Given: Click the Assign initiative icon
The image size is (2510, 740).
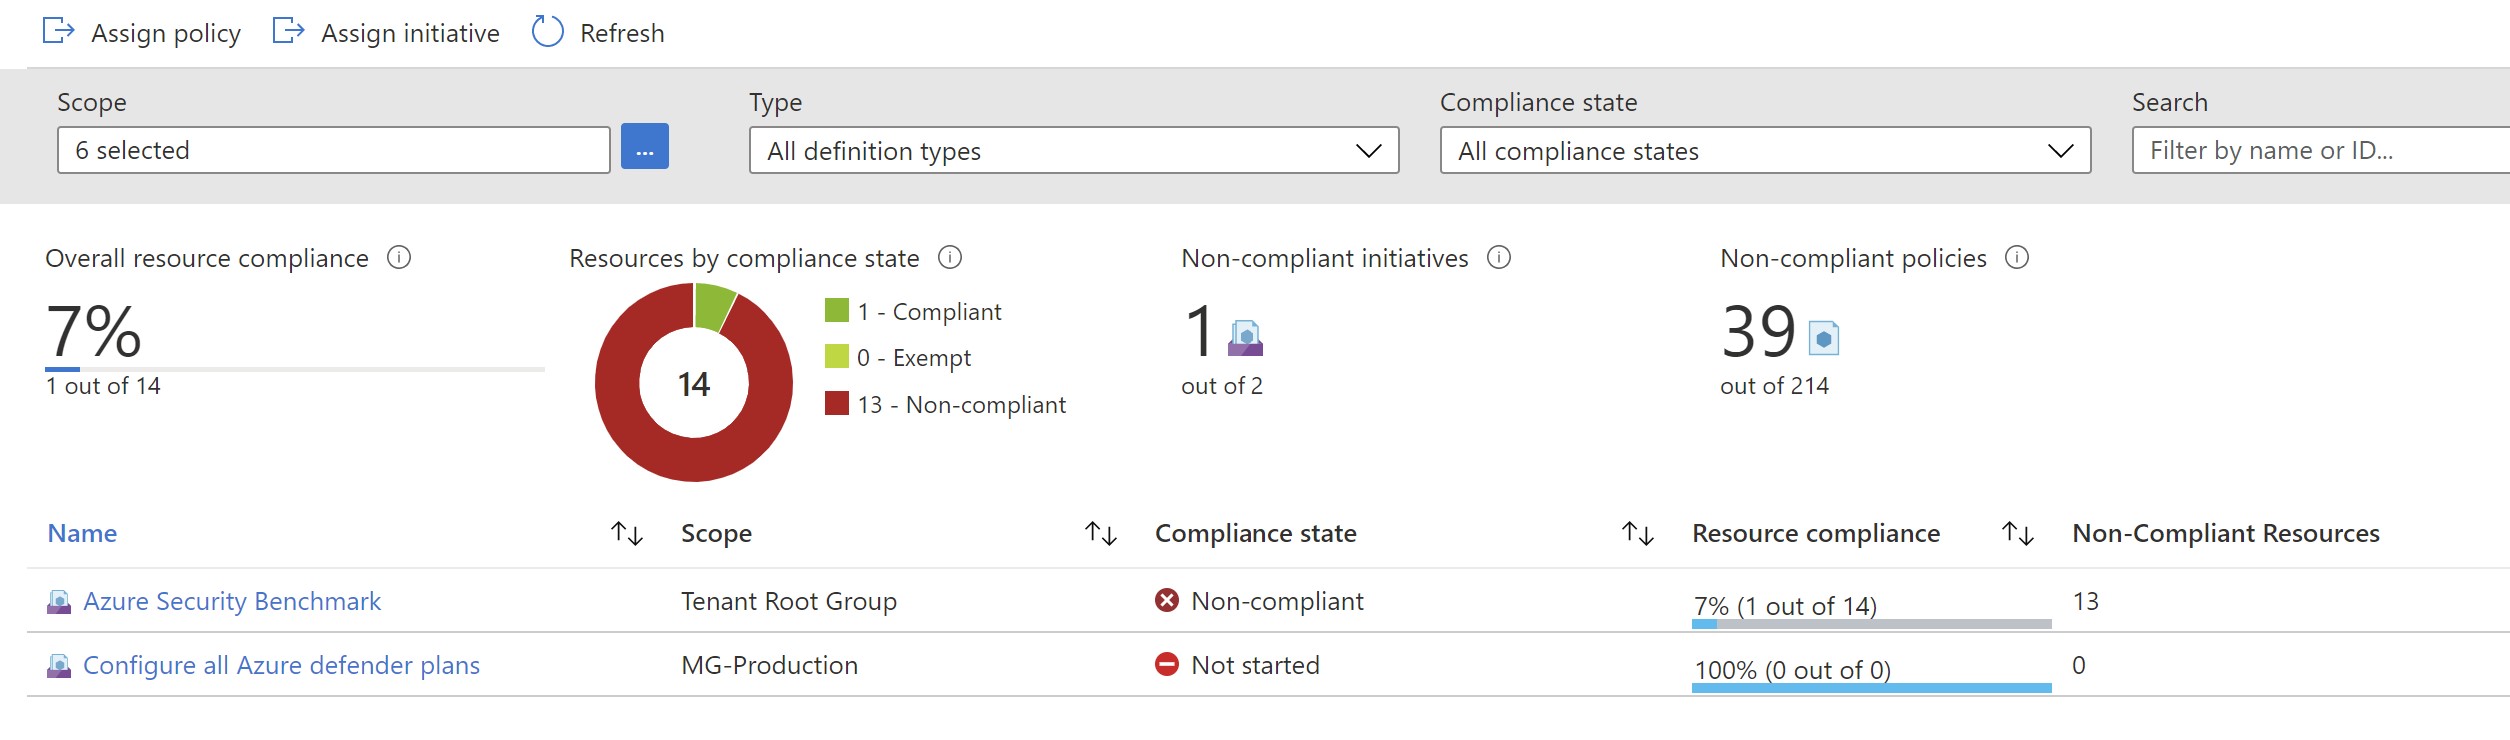Looking at the screenshot, I should [x=288, y=32].
